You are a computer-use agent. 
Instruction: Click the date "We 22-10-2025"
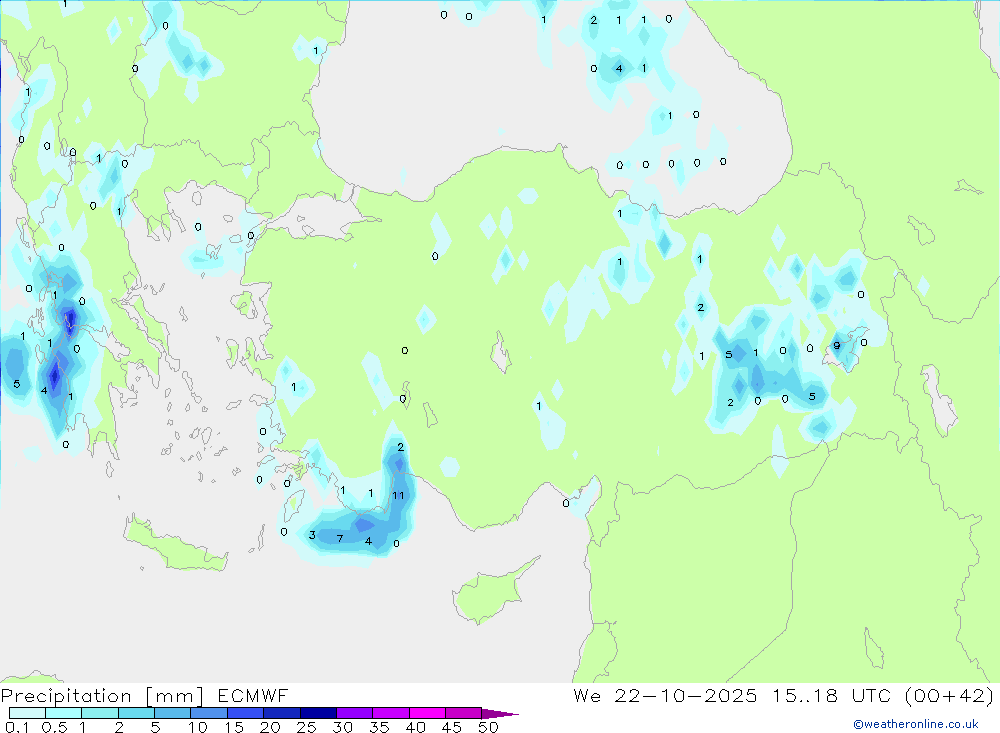[x=665, y=695]
